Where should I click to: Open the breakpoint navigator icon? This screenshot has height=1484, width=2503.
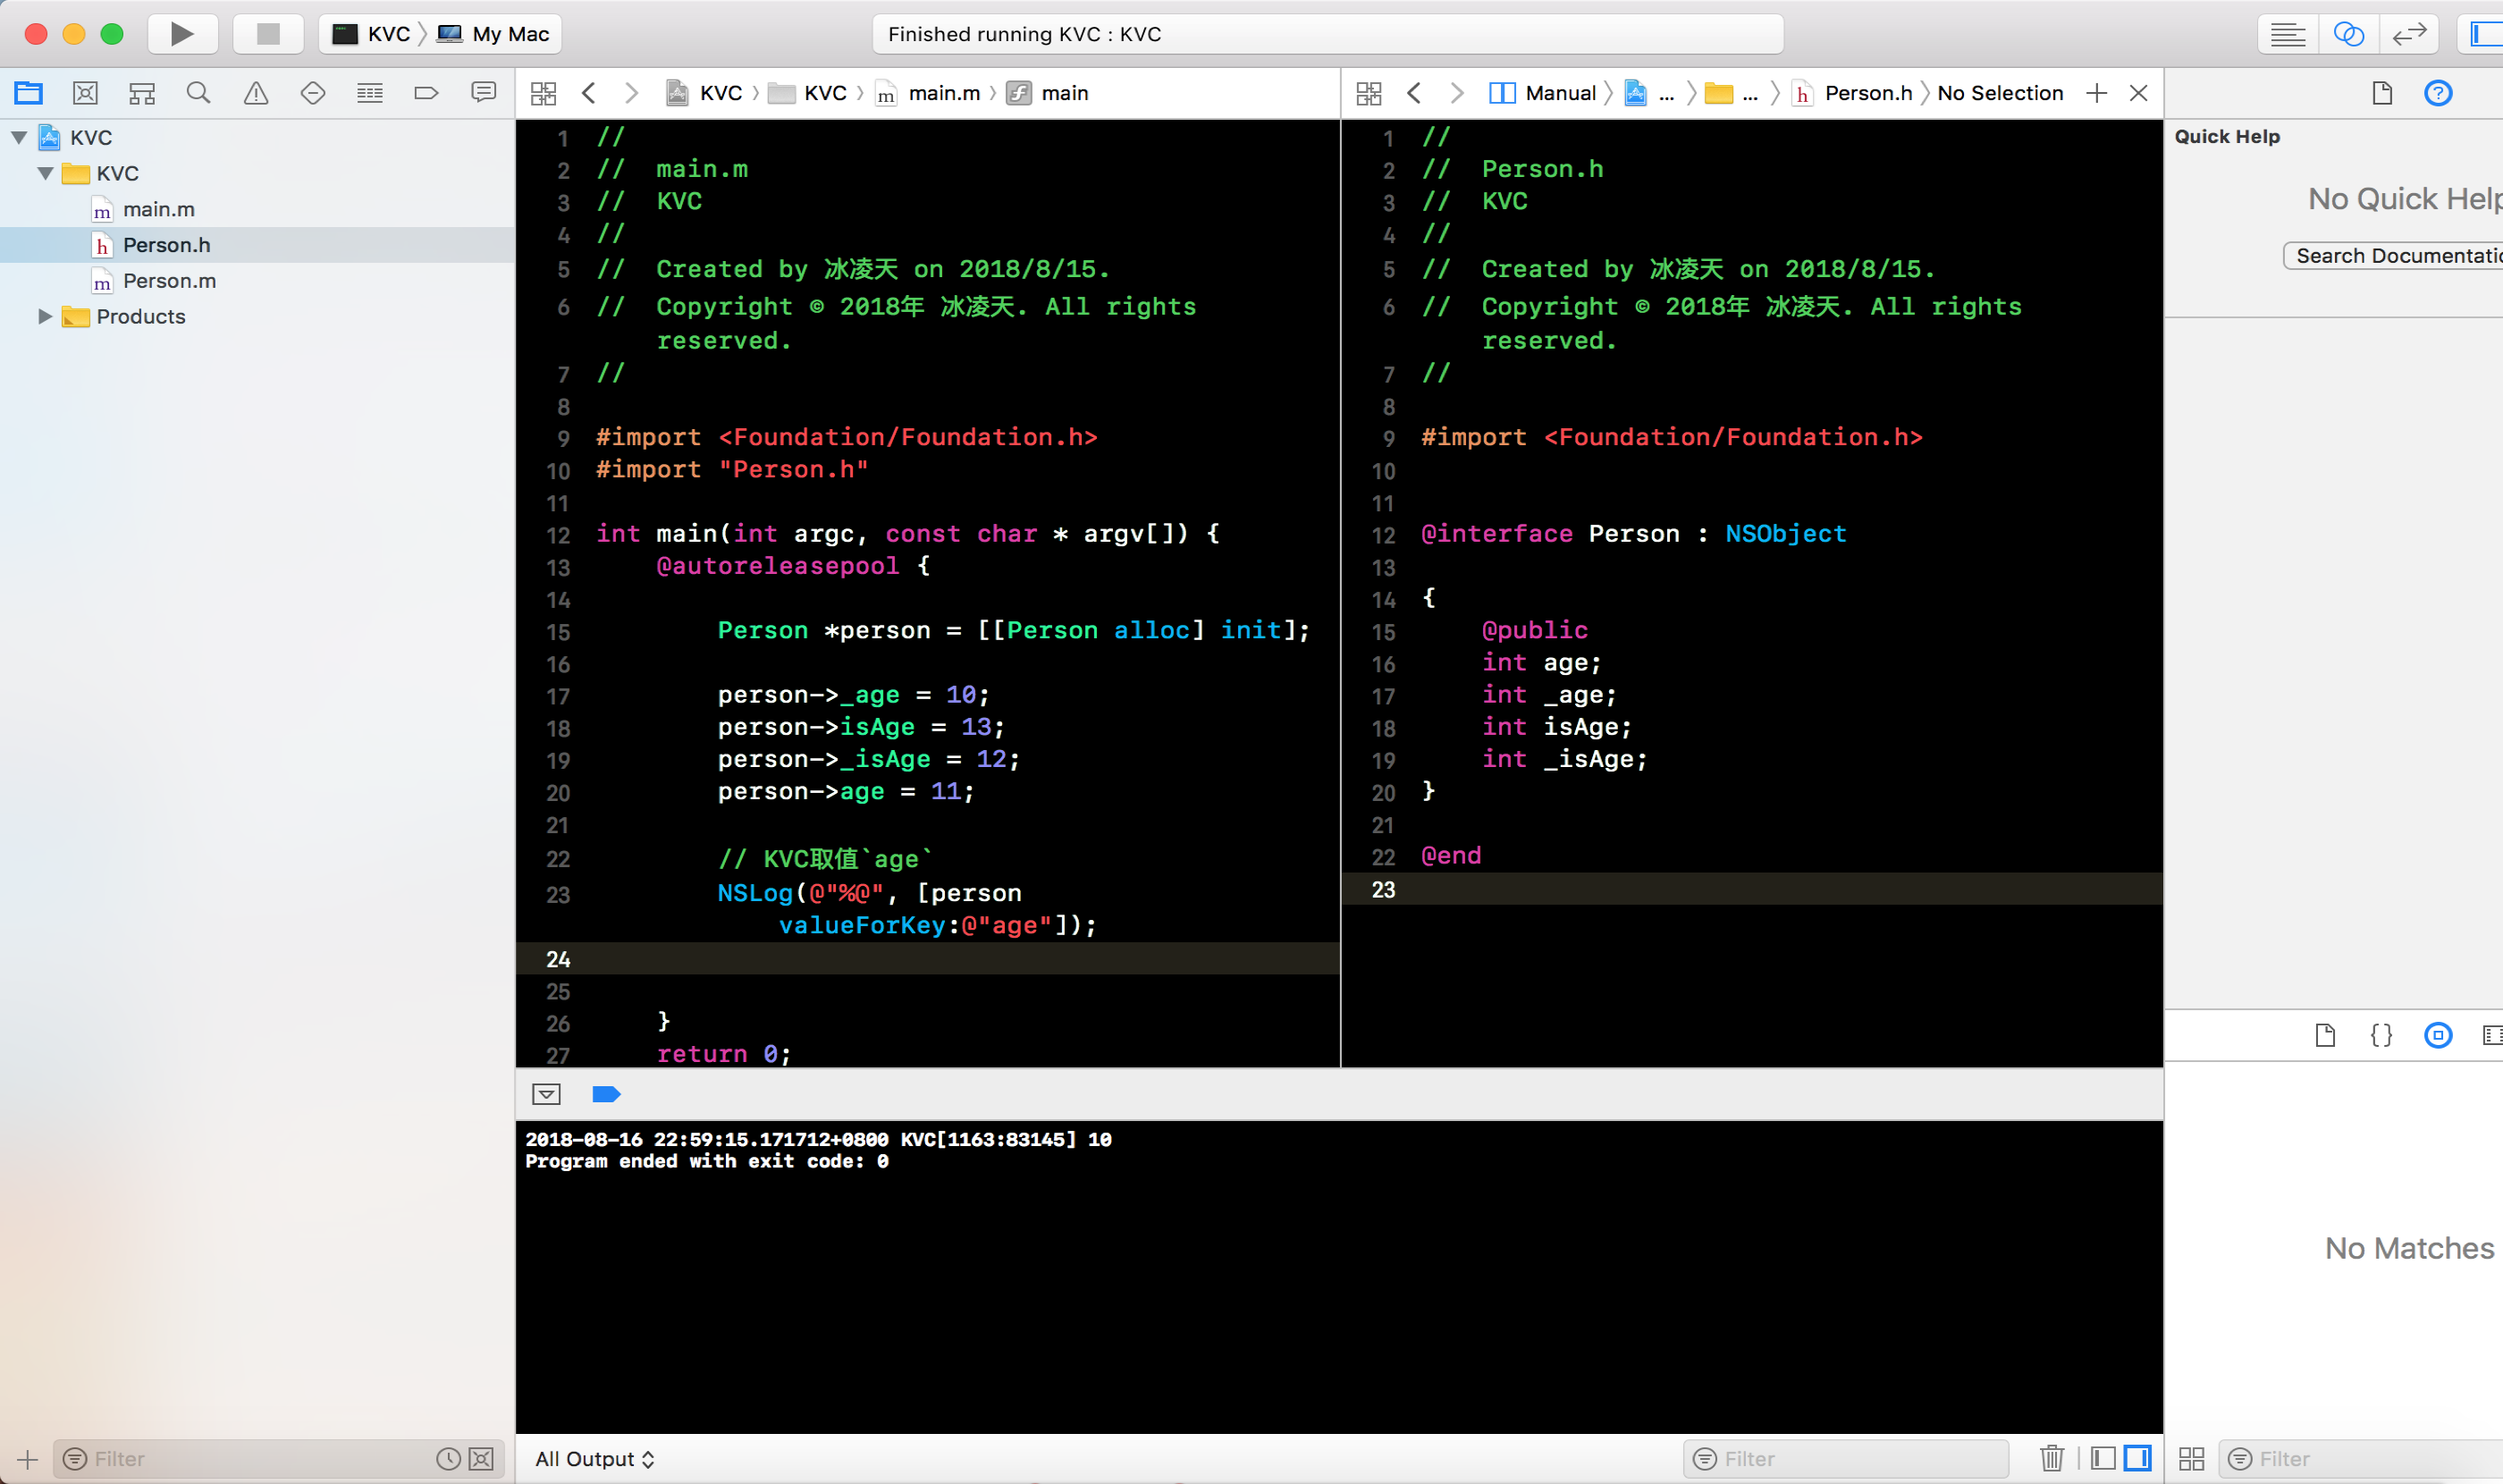point(426,93)
